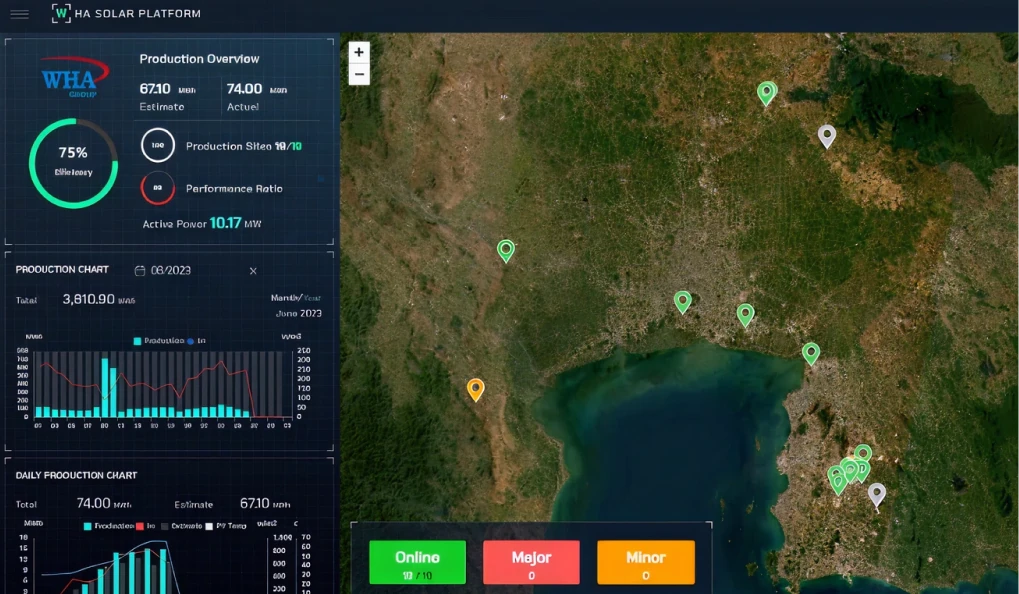Select the gray pin in upper-right map
Screen dimensions: 1019x594
pos(826,135)
